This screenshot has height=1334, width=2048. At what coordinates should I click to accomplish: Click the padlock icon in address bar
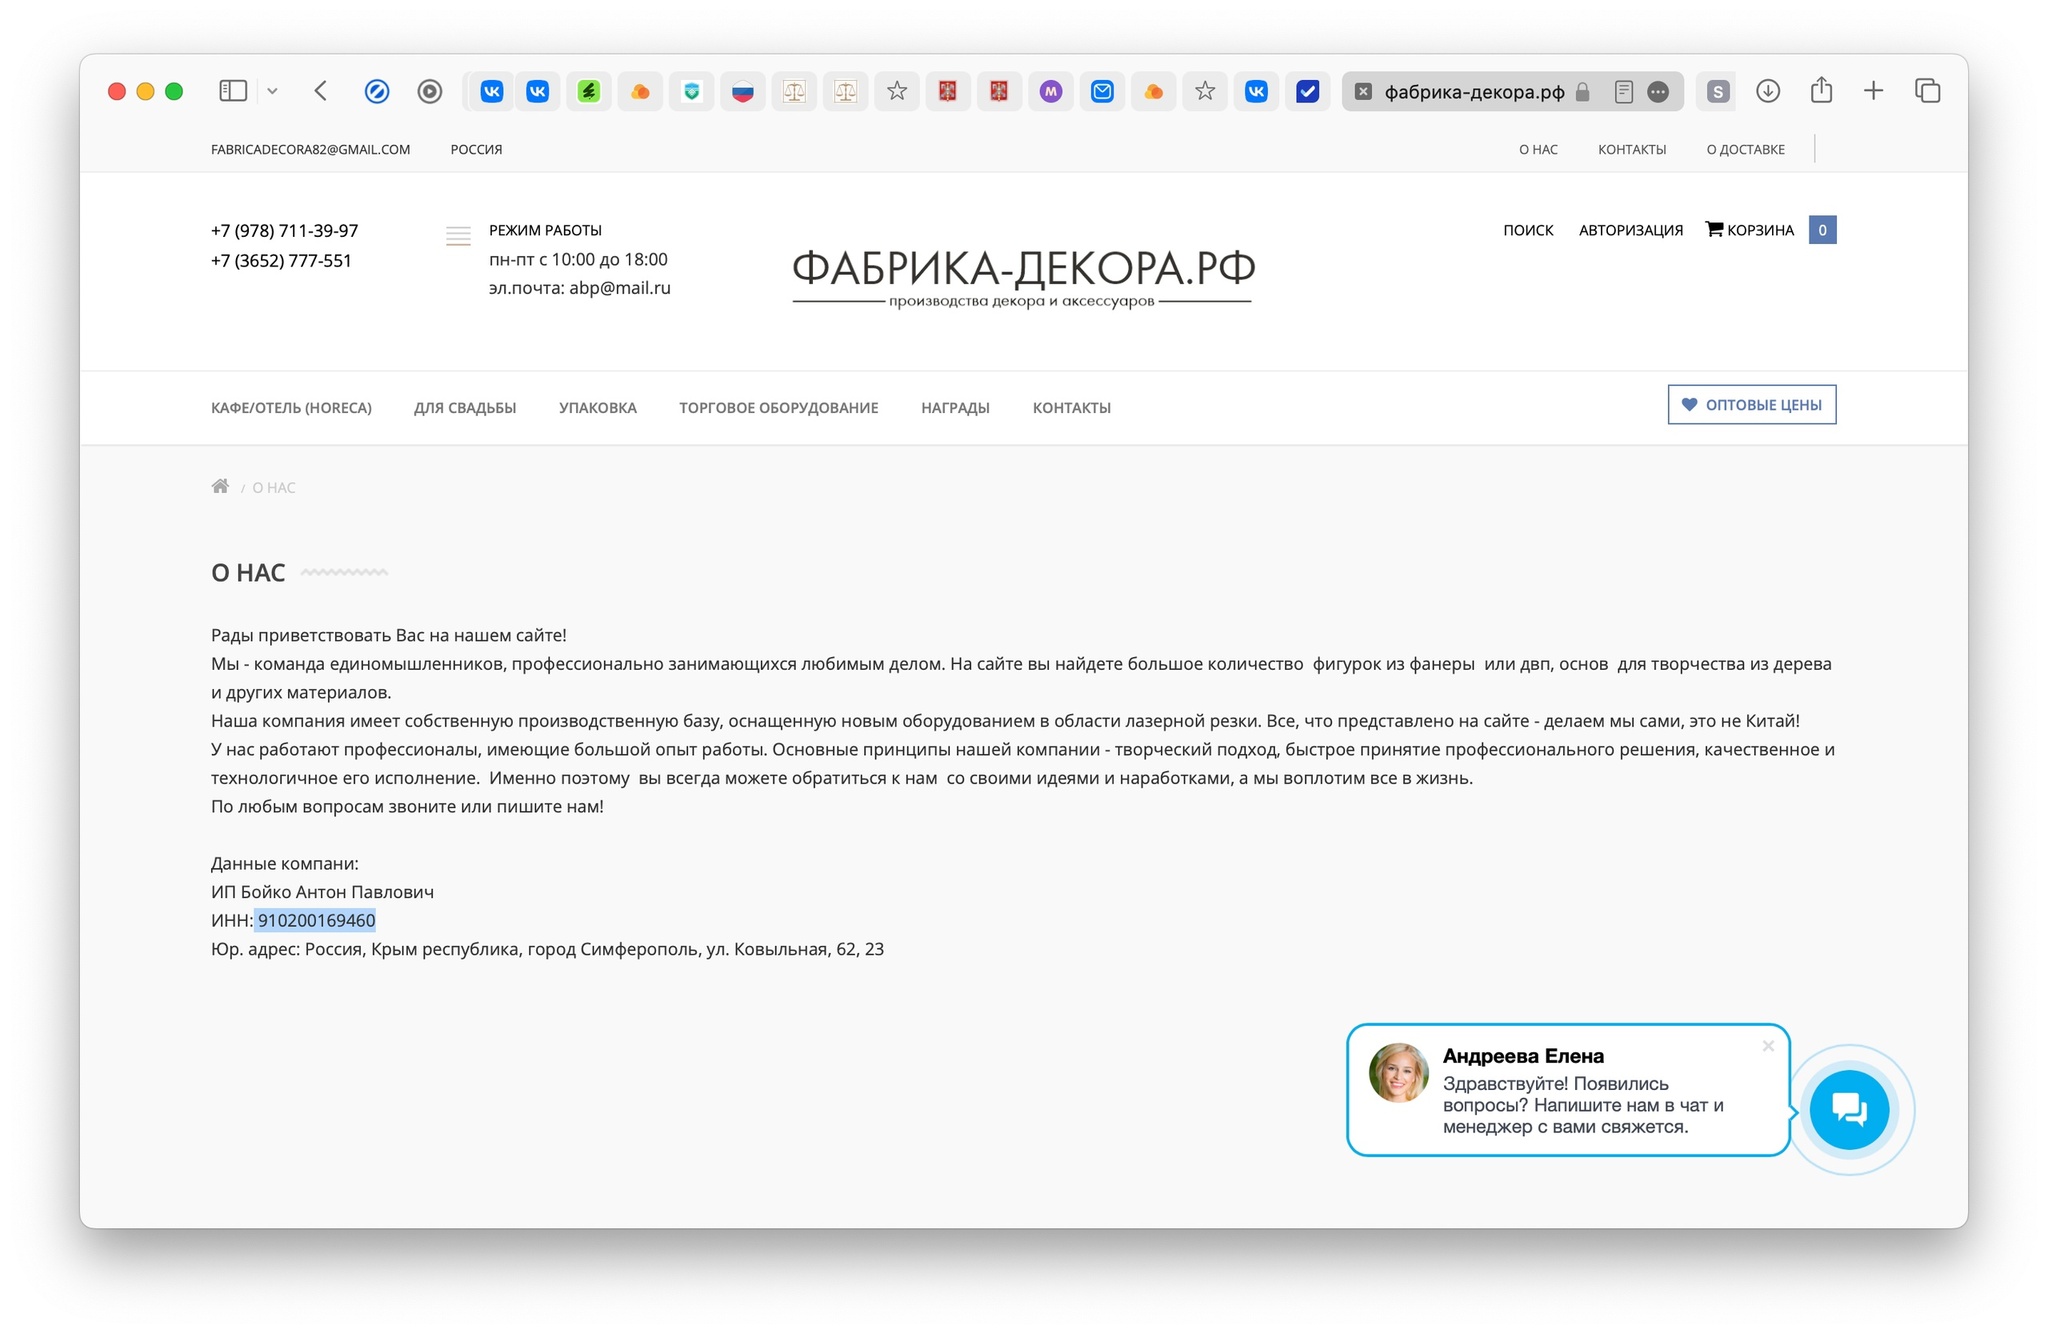point(1582,92)
